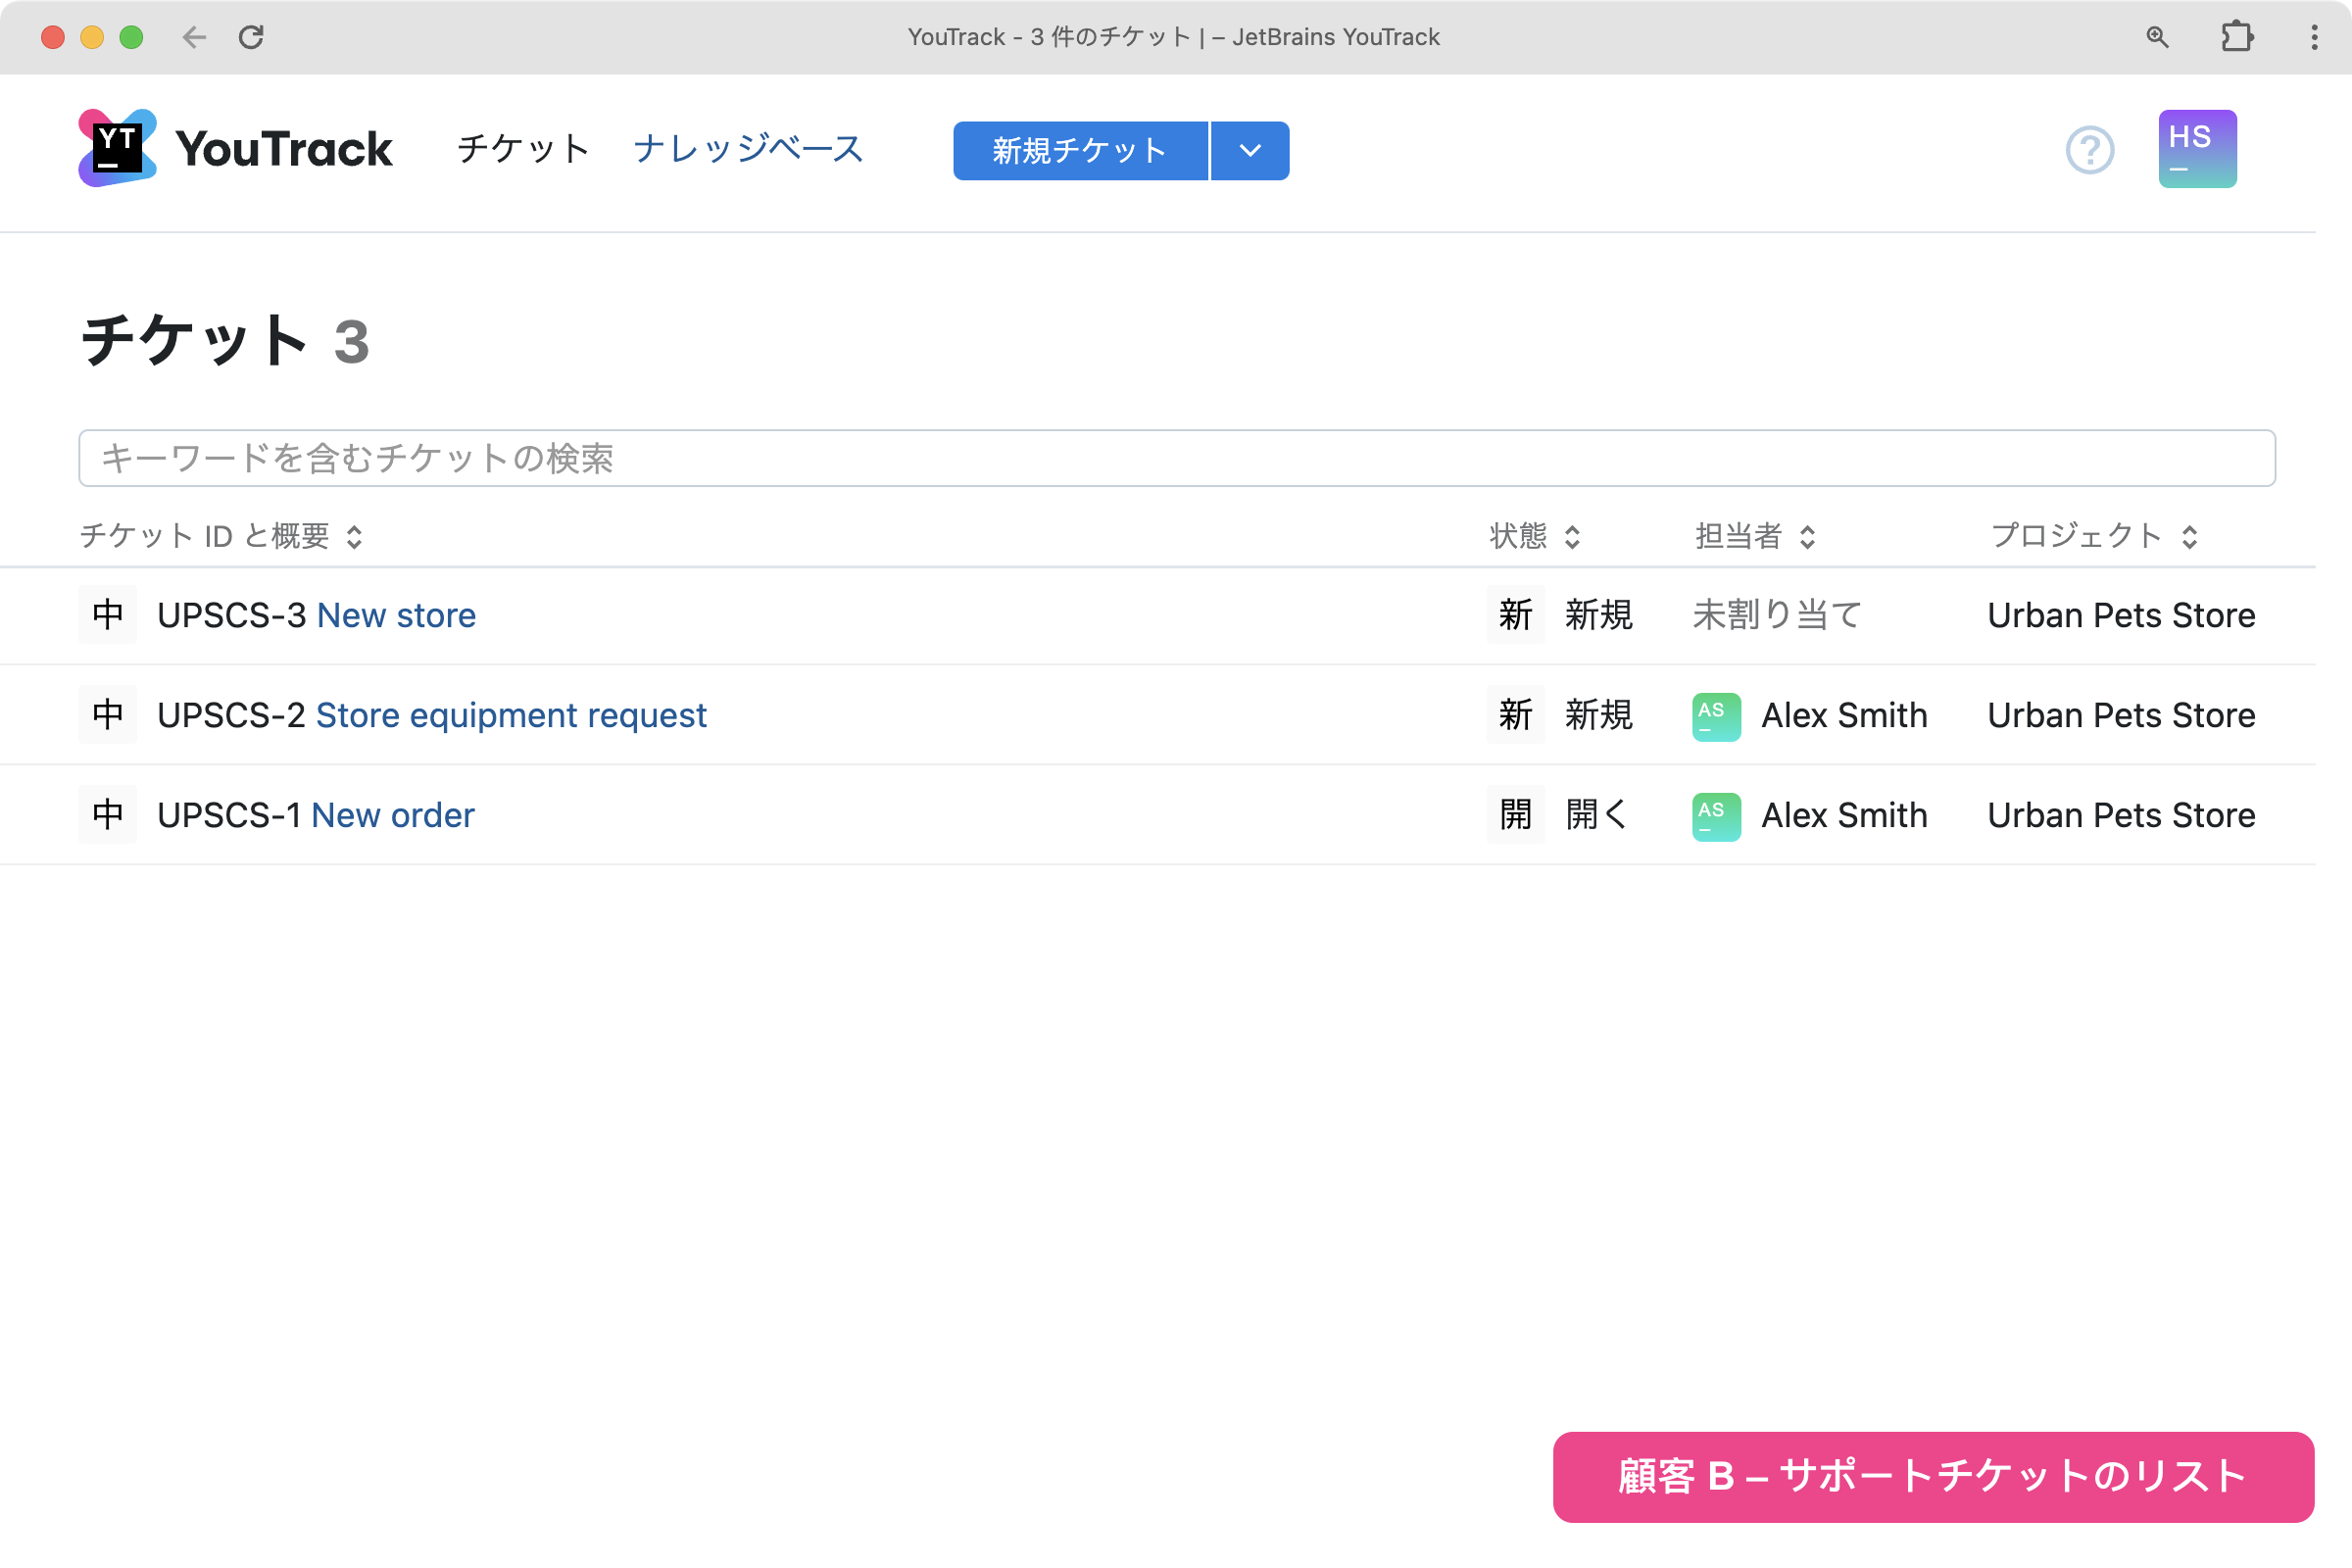This screenshot has height=1568, width=2352.
Task: Open the browser three-dot menu
Action: click(2314, 37)
